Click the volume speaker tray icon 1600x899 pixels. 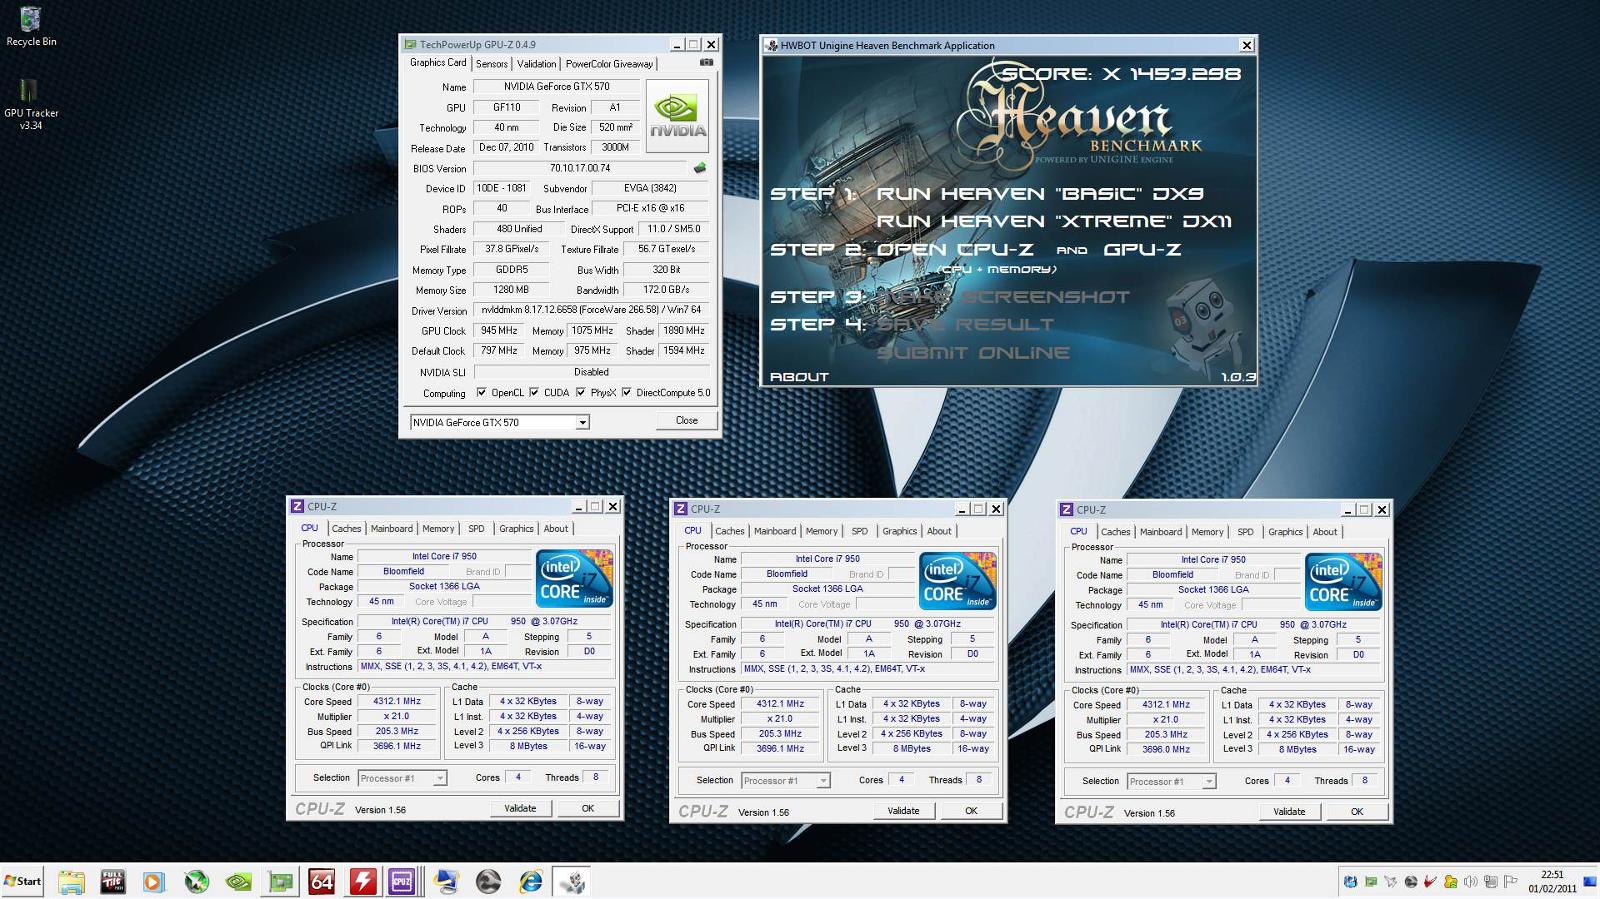coord(1470,881)
